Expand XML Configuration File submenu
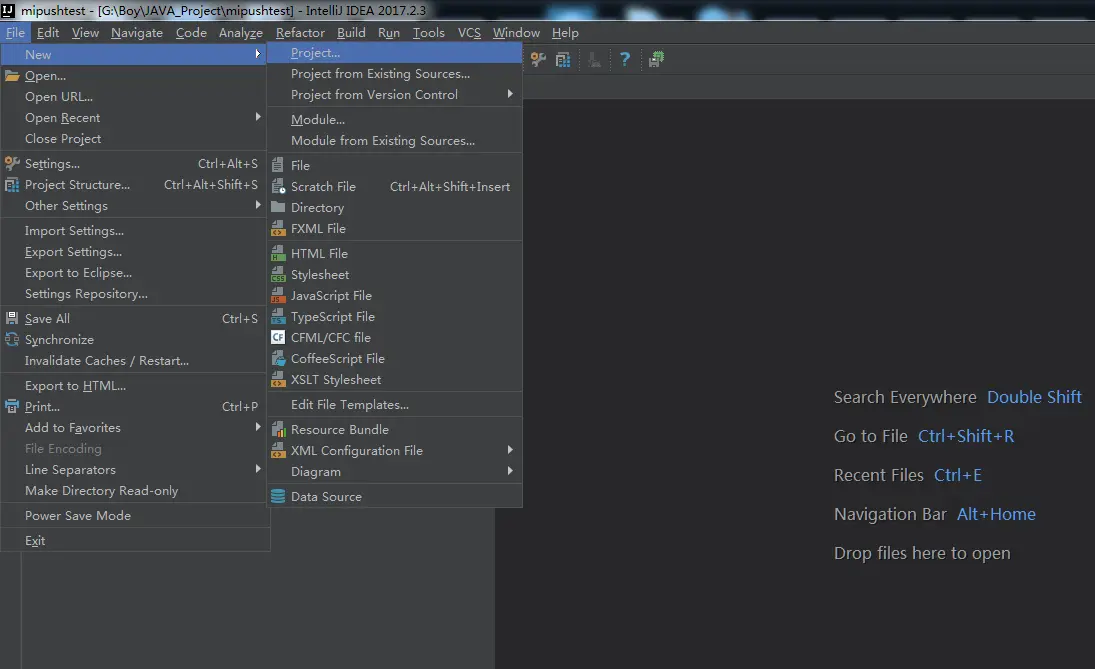 coord(395,450)
